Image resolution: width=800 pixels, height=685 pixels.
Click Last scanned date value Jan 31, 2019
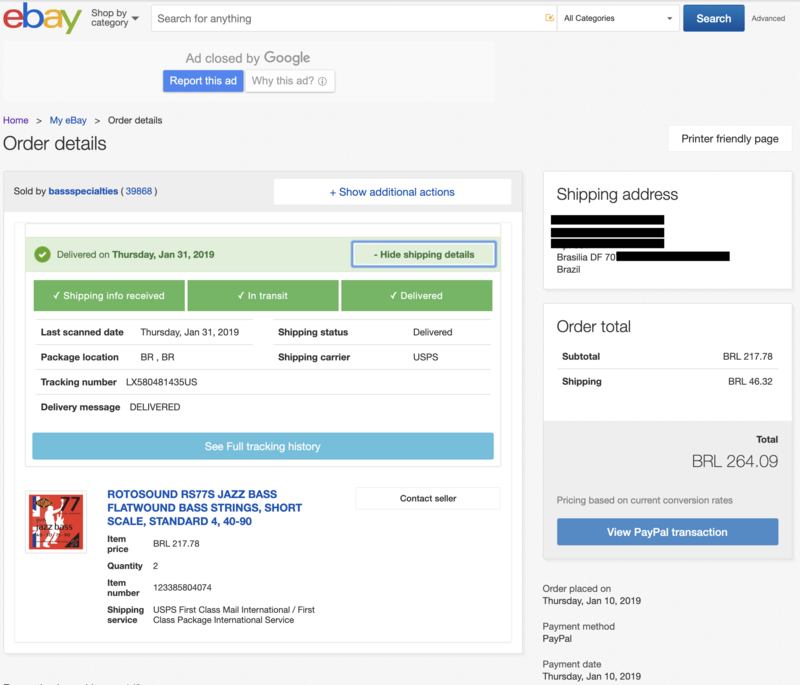pyautogui.click(x=190, y=332)
